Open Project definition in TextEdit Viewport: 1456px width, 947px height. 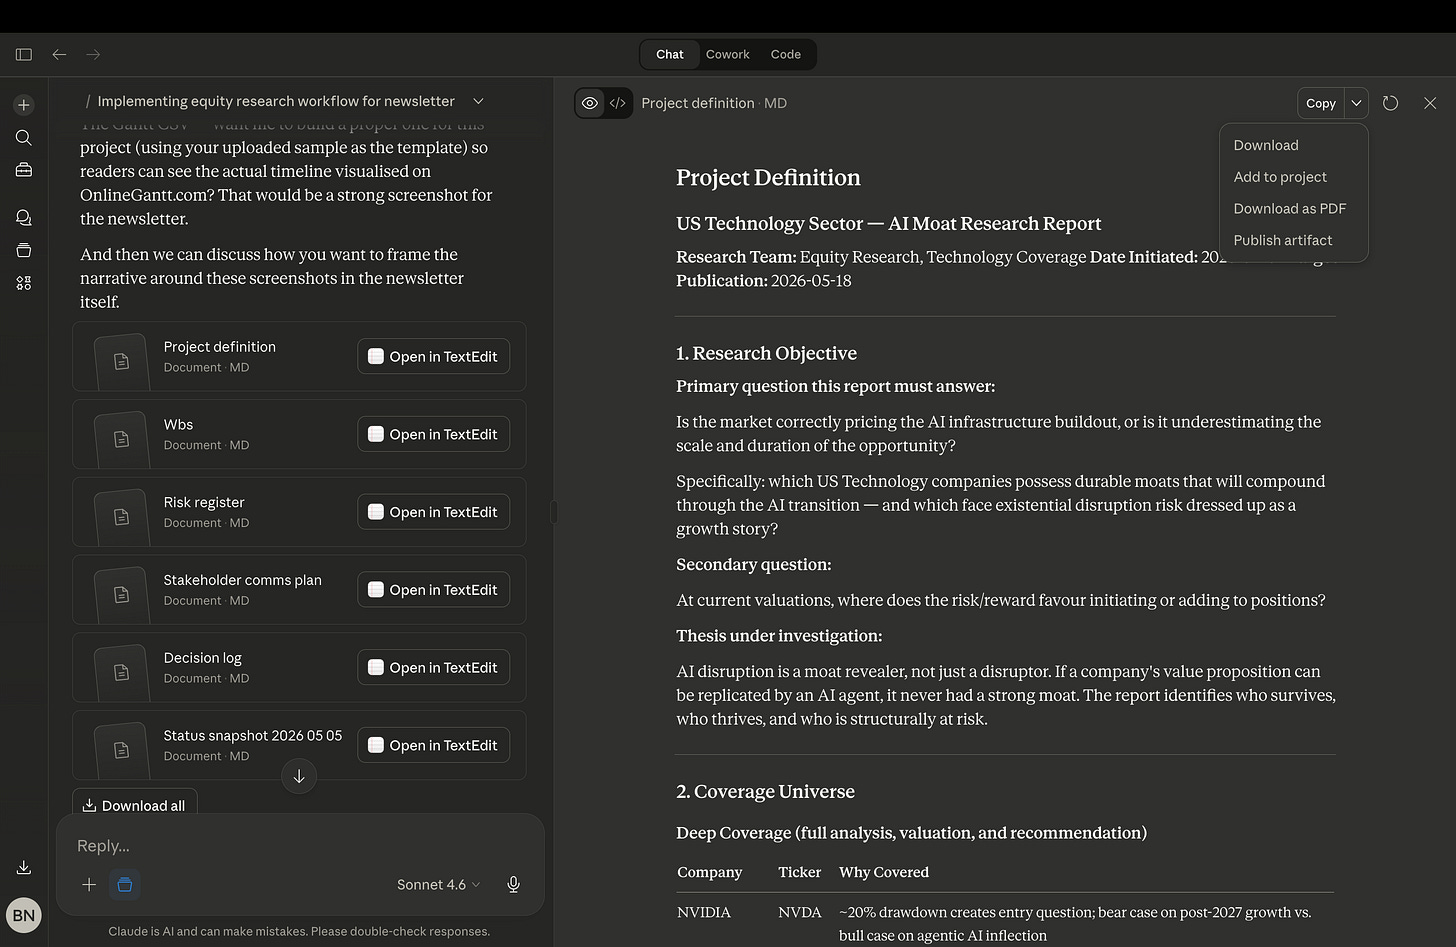tap(434, 356)
